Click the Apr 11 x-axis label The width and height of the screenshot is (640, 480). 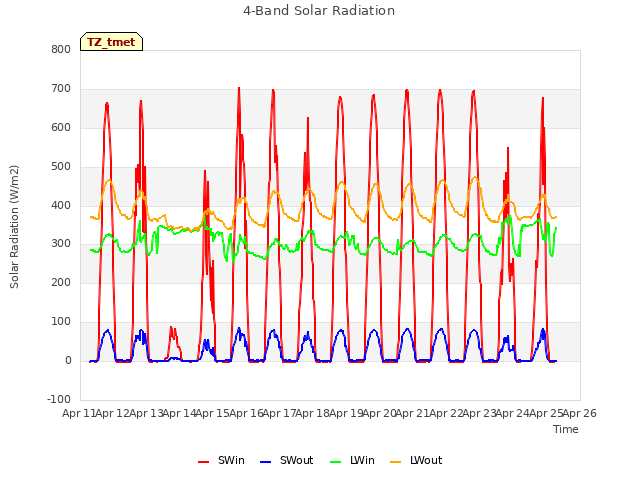click(x=79, y=413)
